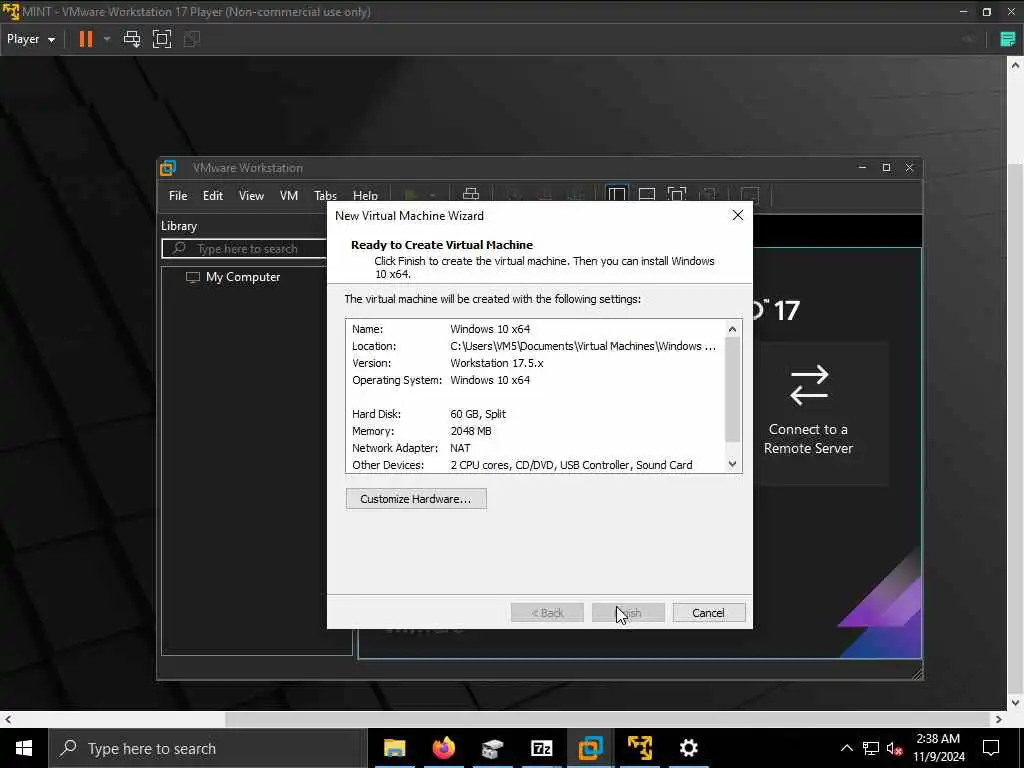Open the network status tray icon
The width and height of the screenshot is (1024, 768).
(x=871, y=748)
